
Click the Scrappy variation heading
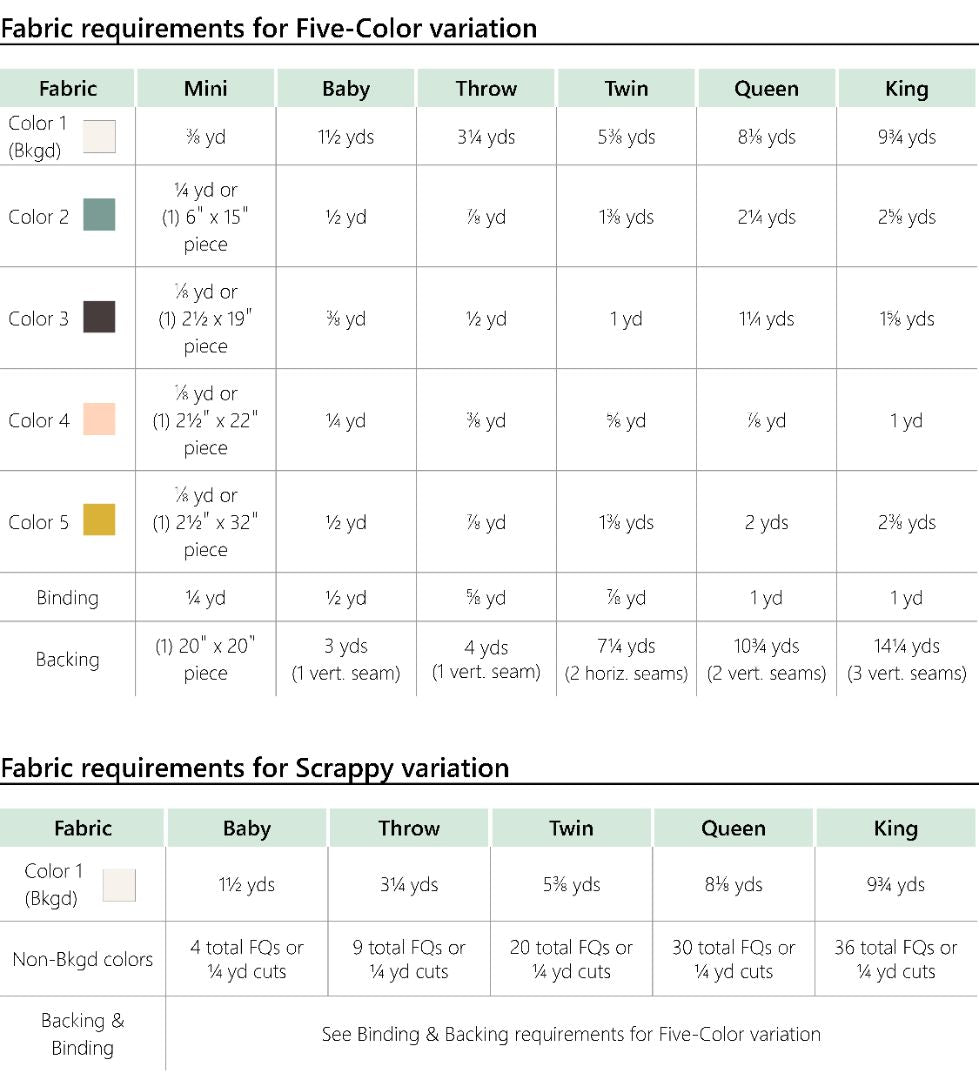click(255, 768)
